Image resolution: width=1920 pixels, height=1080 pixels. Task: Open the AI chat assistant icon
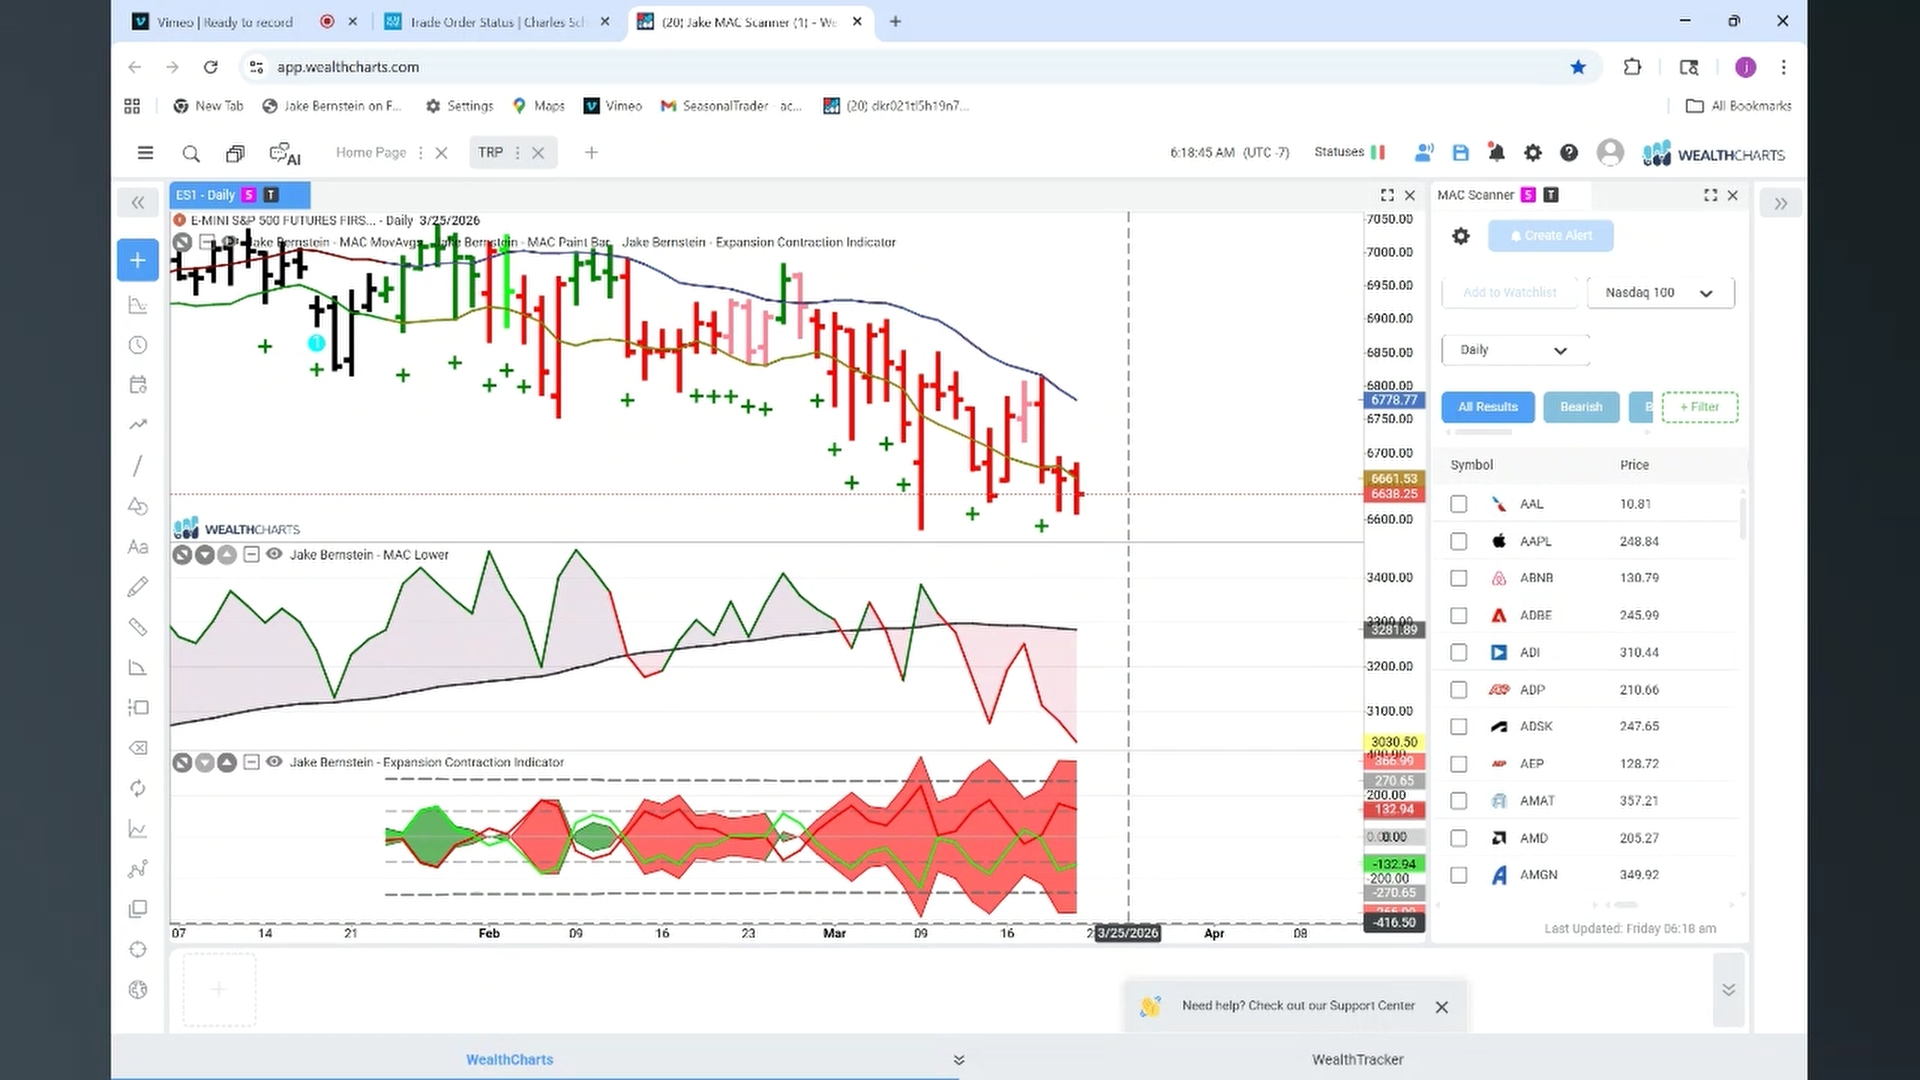point(285,154)
